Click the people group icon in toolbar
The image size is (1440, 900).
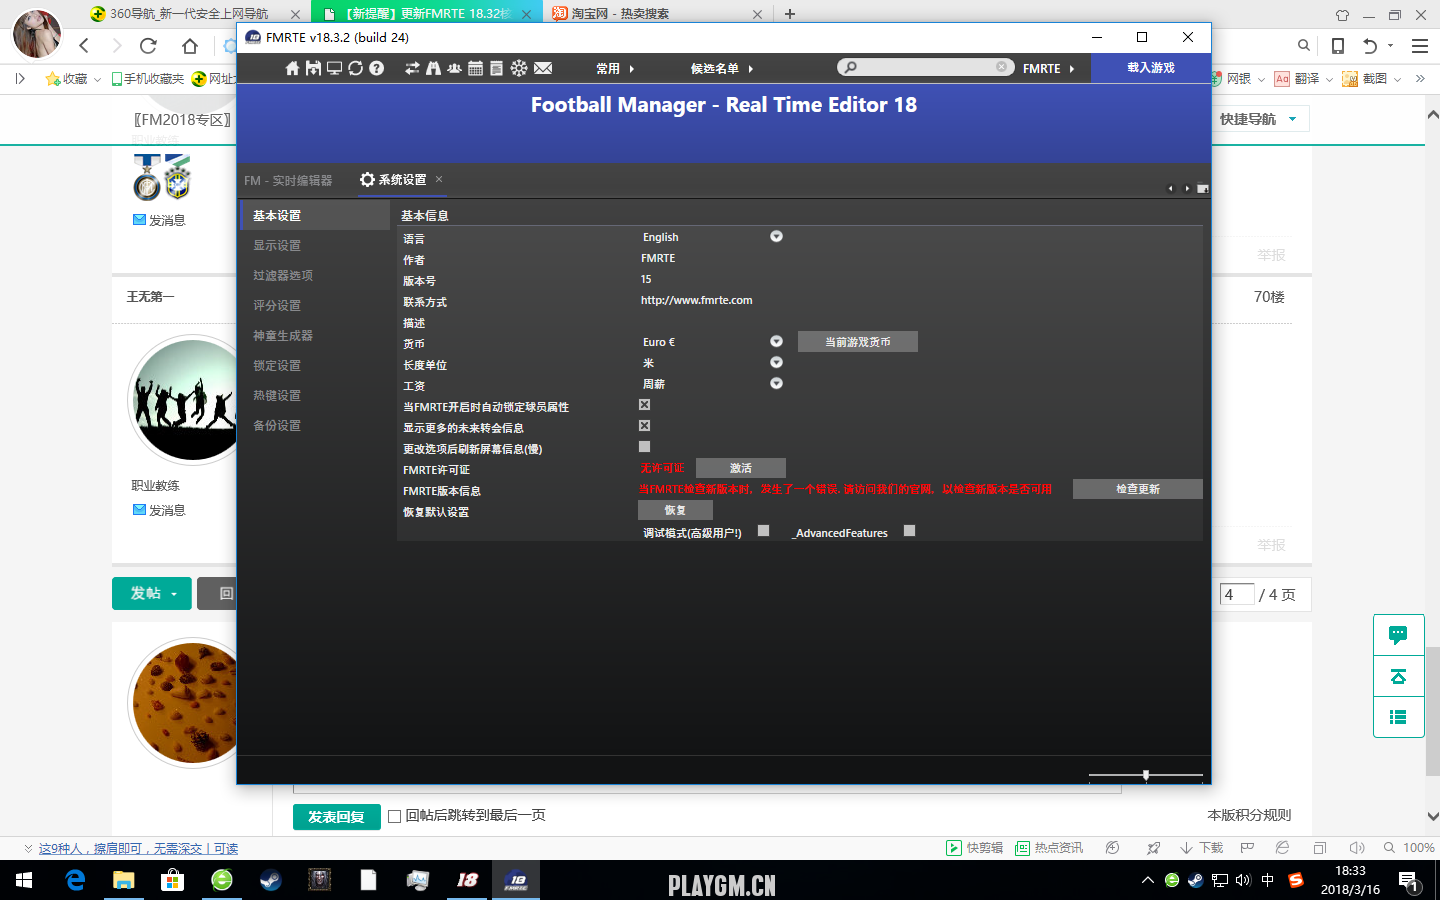click(x=454, y=68)
